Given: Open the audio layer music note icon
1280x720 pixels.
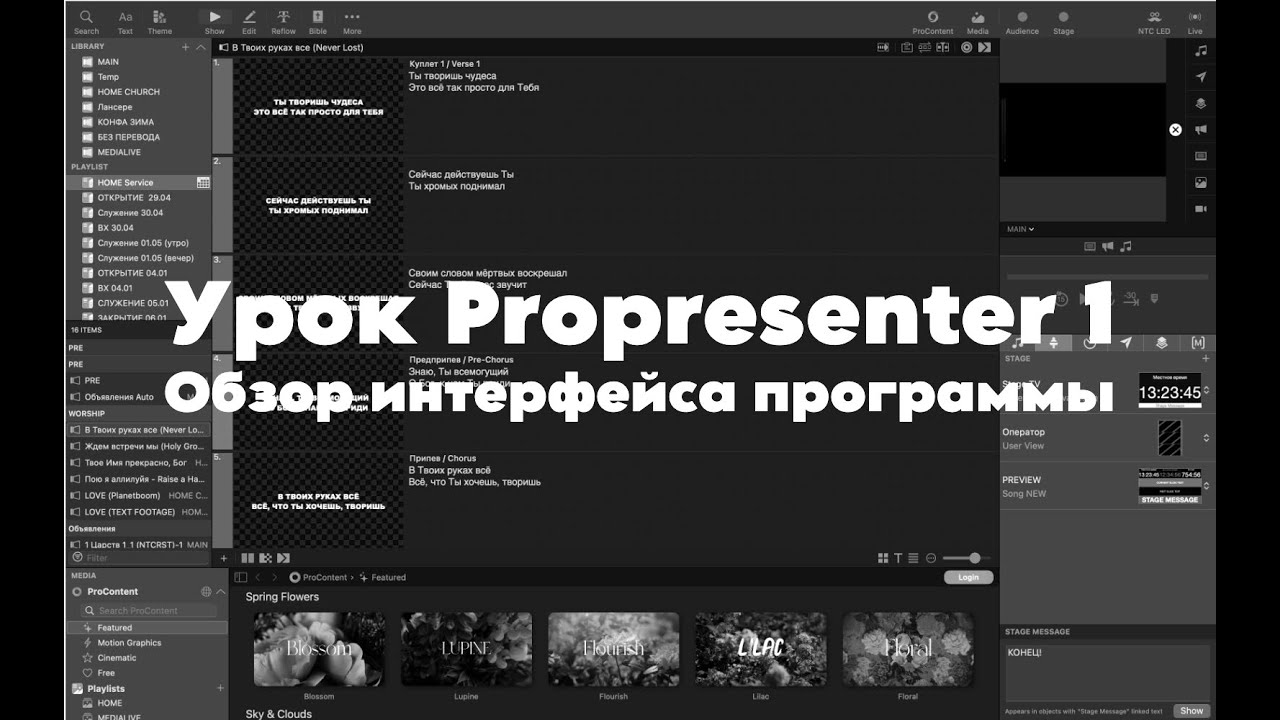Looking at the screenshot, I should point(1201,51).
